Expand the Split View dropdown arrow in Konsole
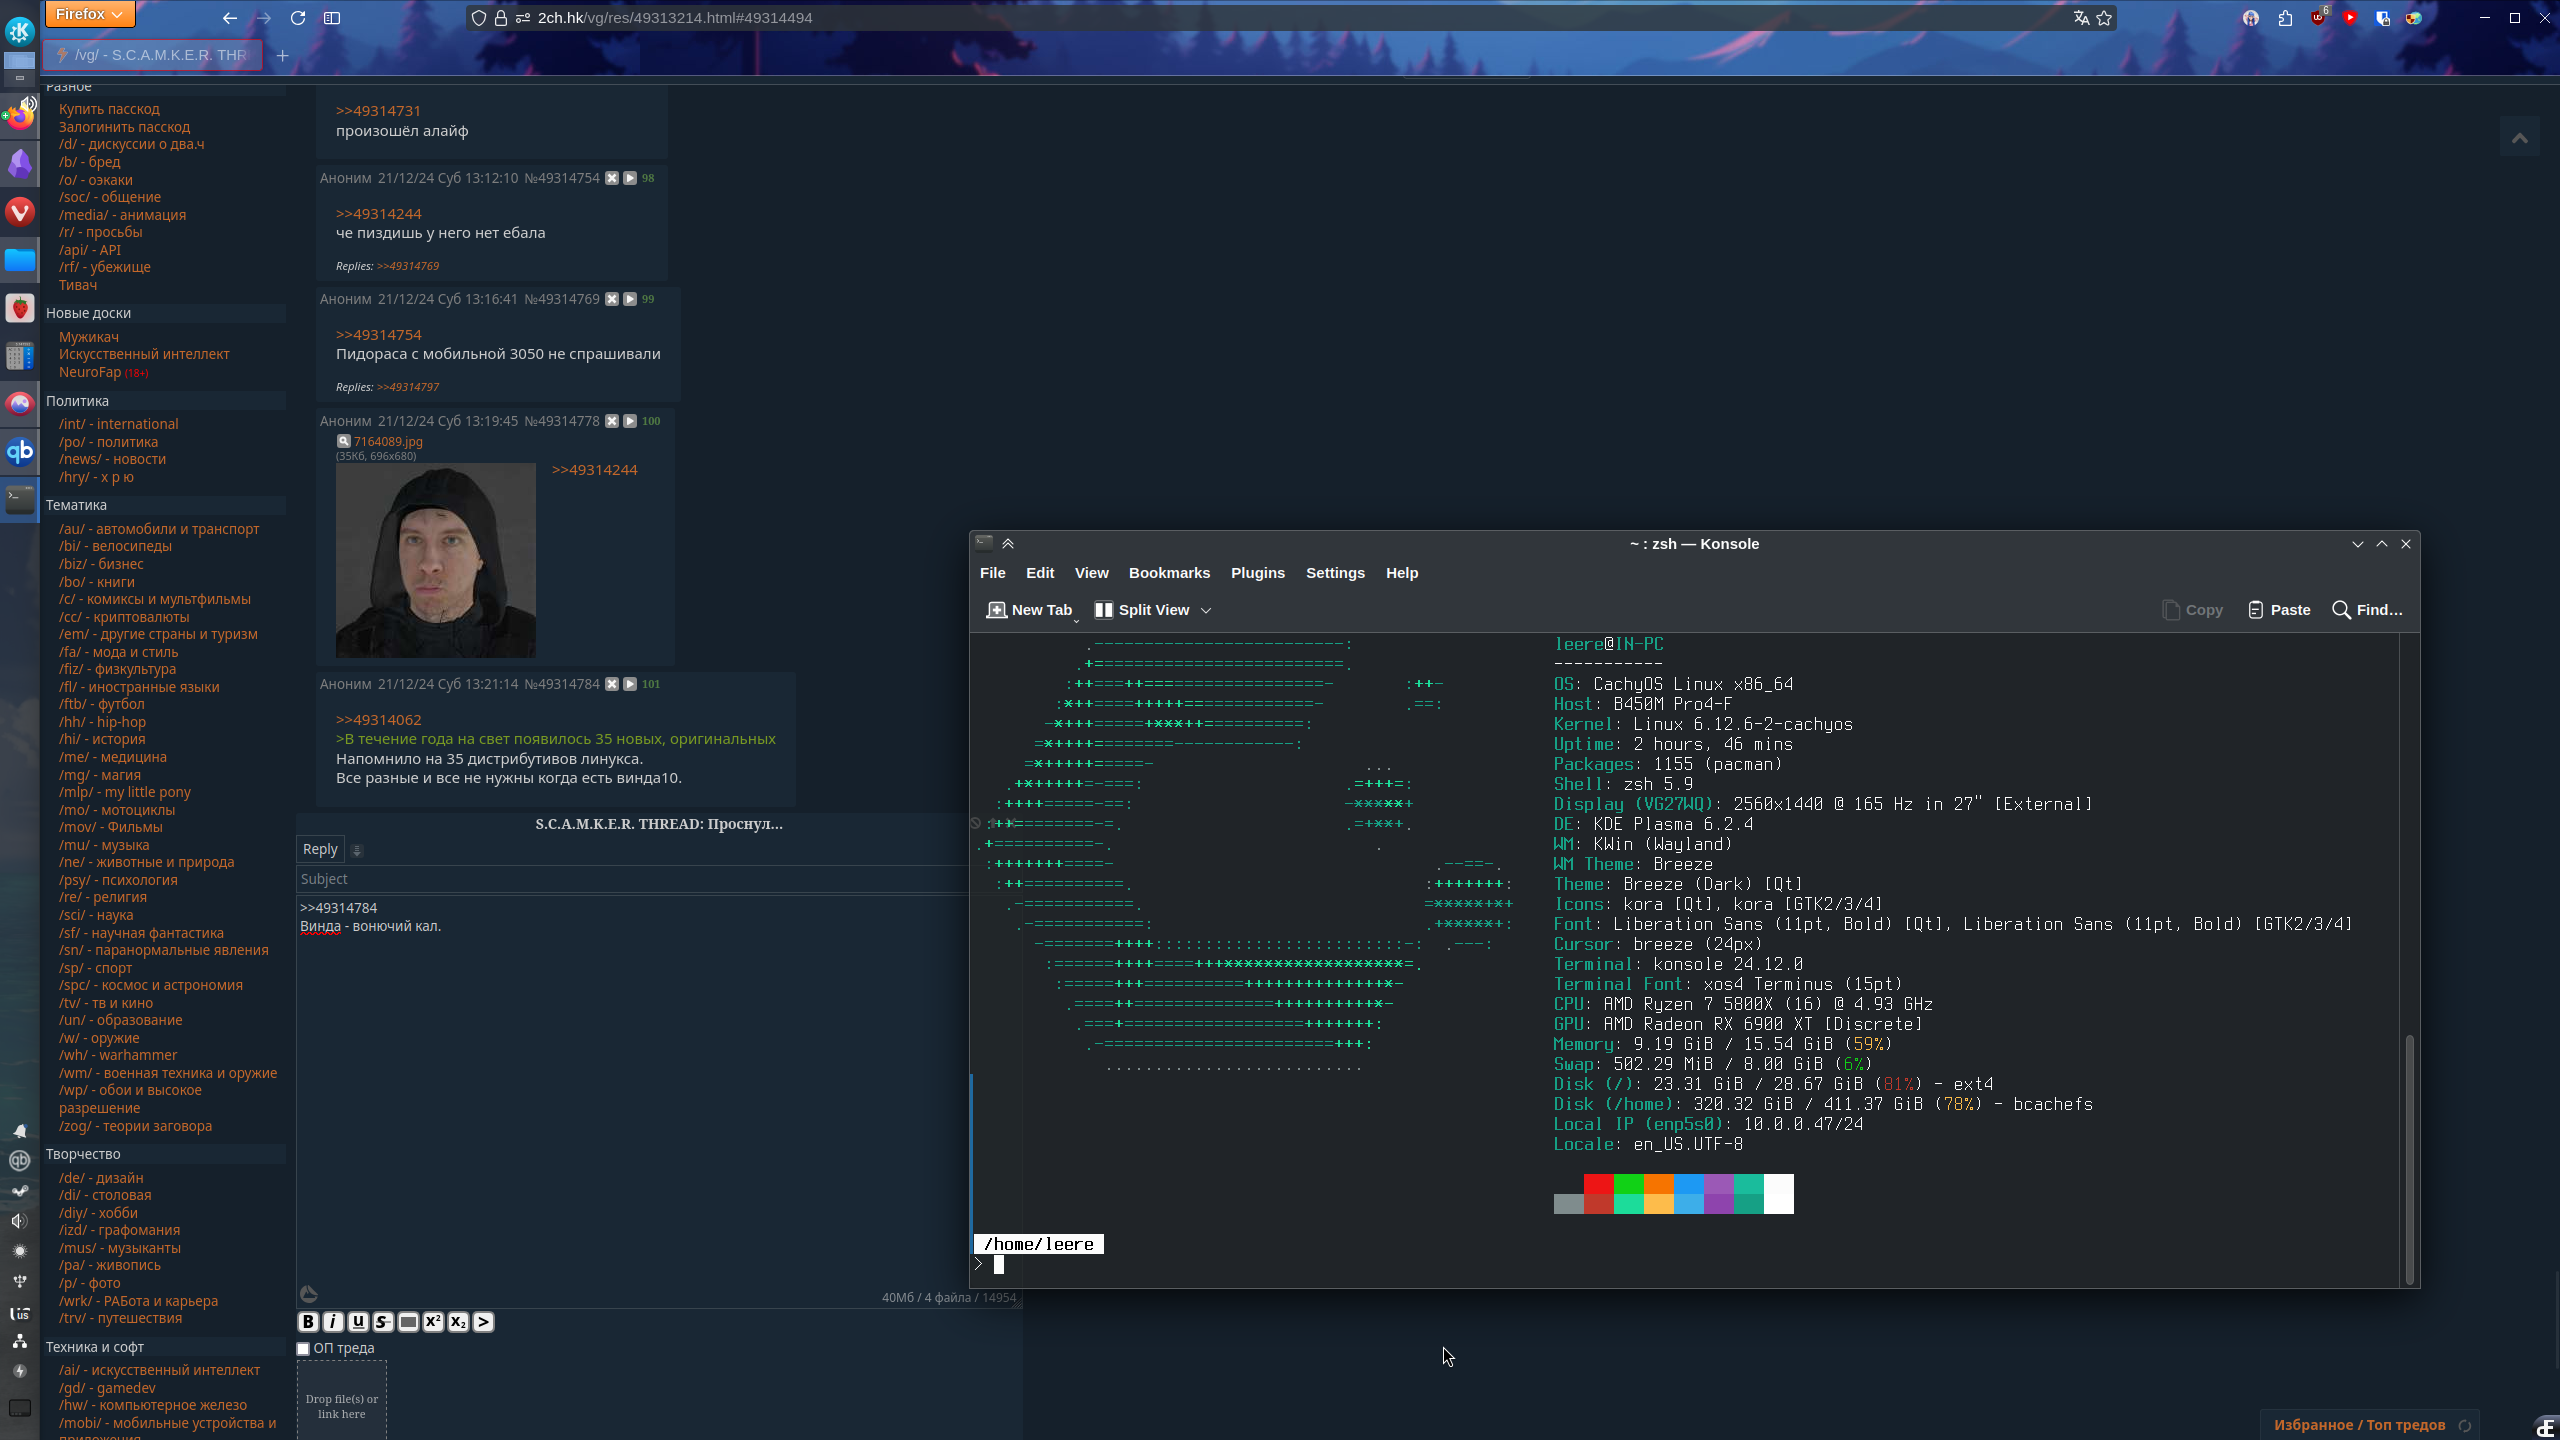 [x=1206, y=610]
